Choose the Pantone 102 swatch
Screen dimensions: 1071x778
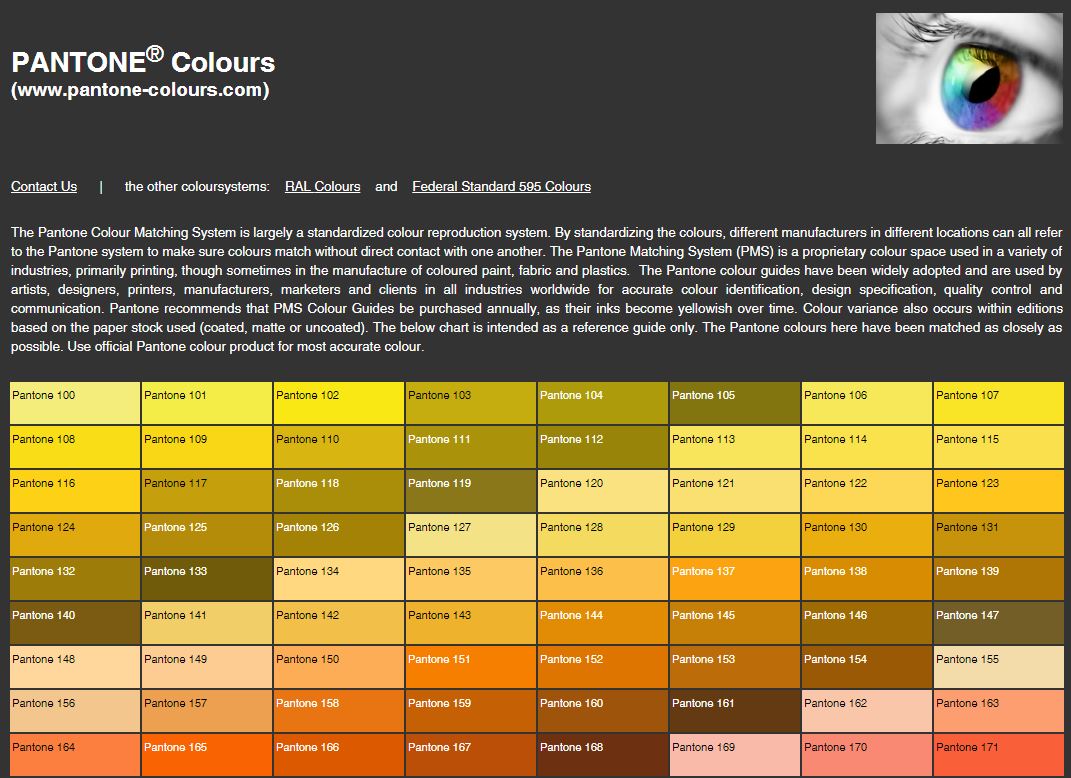(339, 403)
